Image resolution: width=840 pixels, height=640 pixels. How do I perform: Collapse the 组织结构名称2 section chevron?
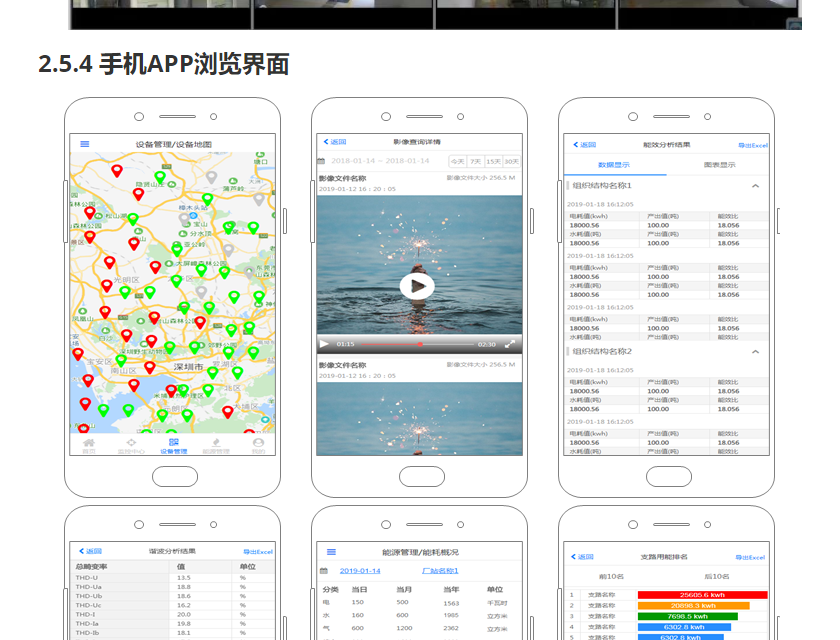pos(755,352)
